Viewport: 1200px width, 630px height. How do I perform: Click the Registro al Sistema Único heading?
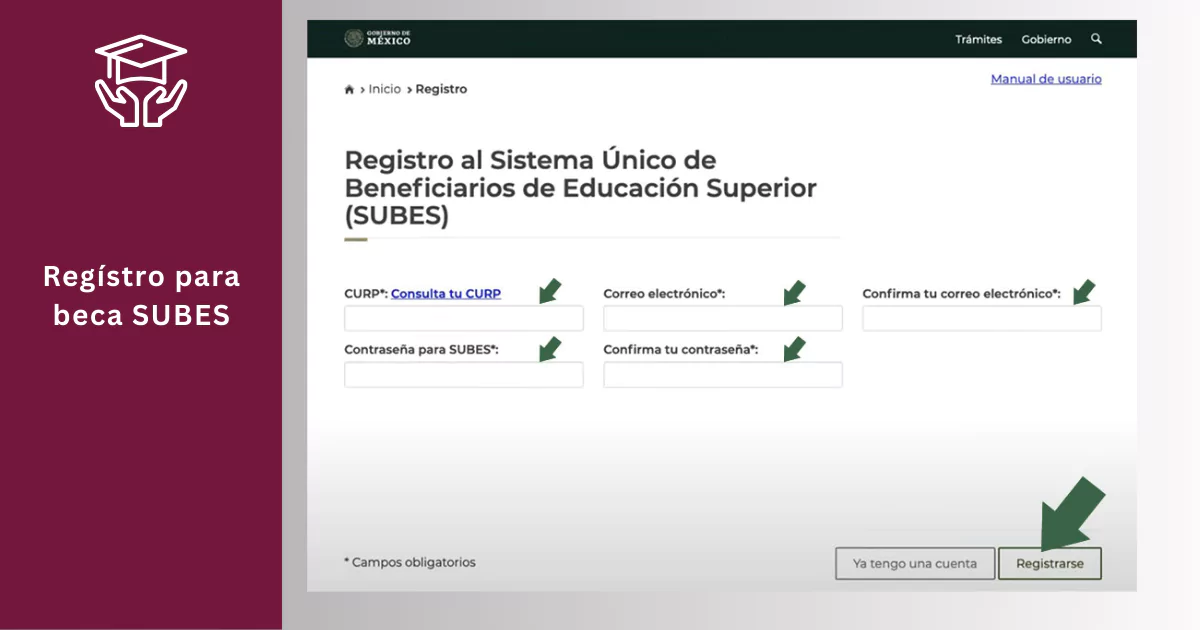pos(581,188)
